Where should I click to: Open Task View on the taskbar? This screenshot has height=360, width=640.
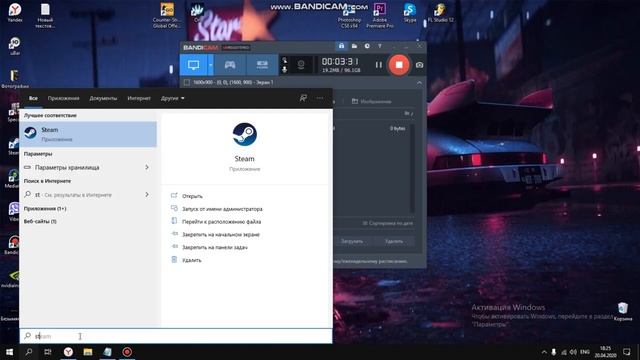pos(48,352)
